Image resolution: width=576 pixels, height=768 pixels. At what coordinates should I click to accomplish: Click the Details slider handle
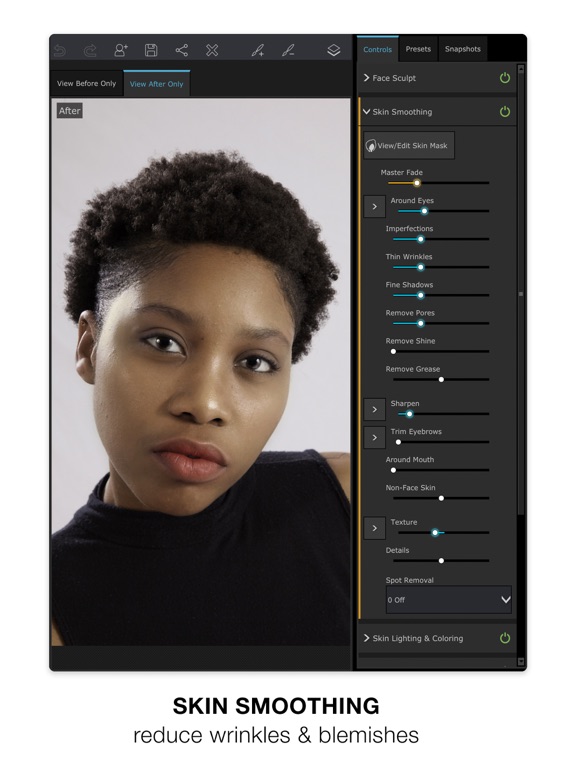[x=441, y=561]
